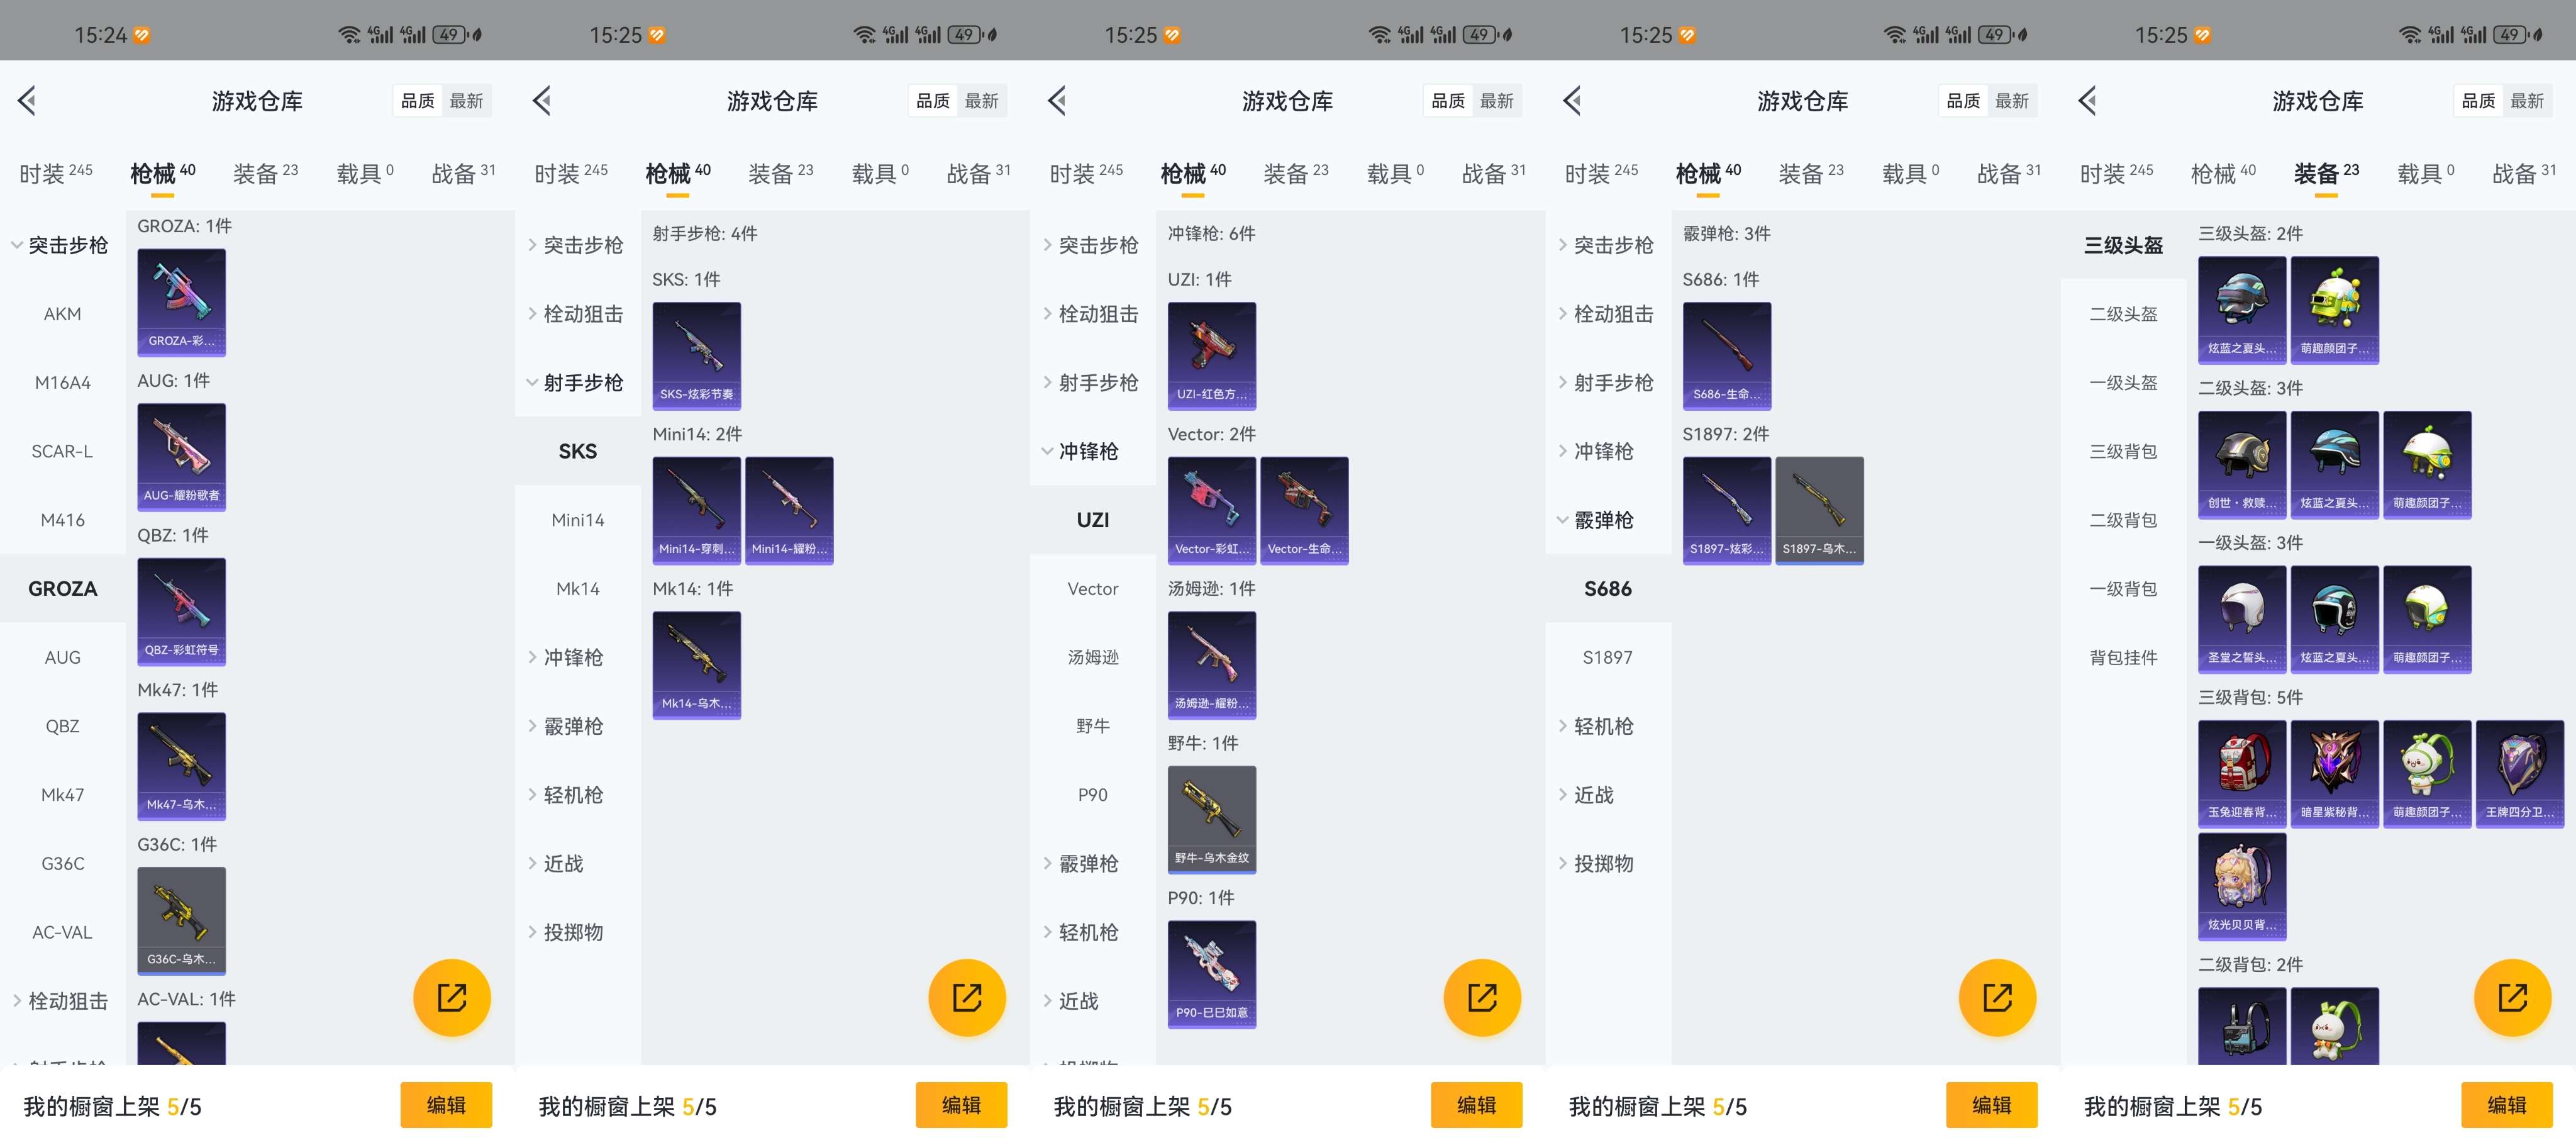Select the Vector-彩虹 skin thumbnail

(1211, 511)
